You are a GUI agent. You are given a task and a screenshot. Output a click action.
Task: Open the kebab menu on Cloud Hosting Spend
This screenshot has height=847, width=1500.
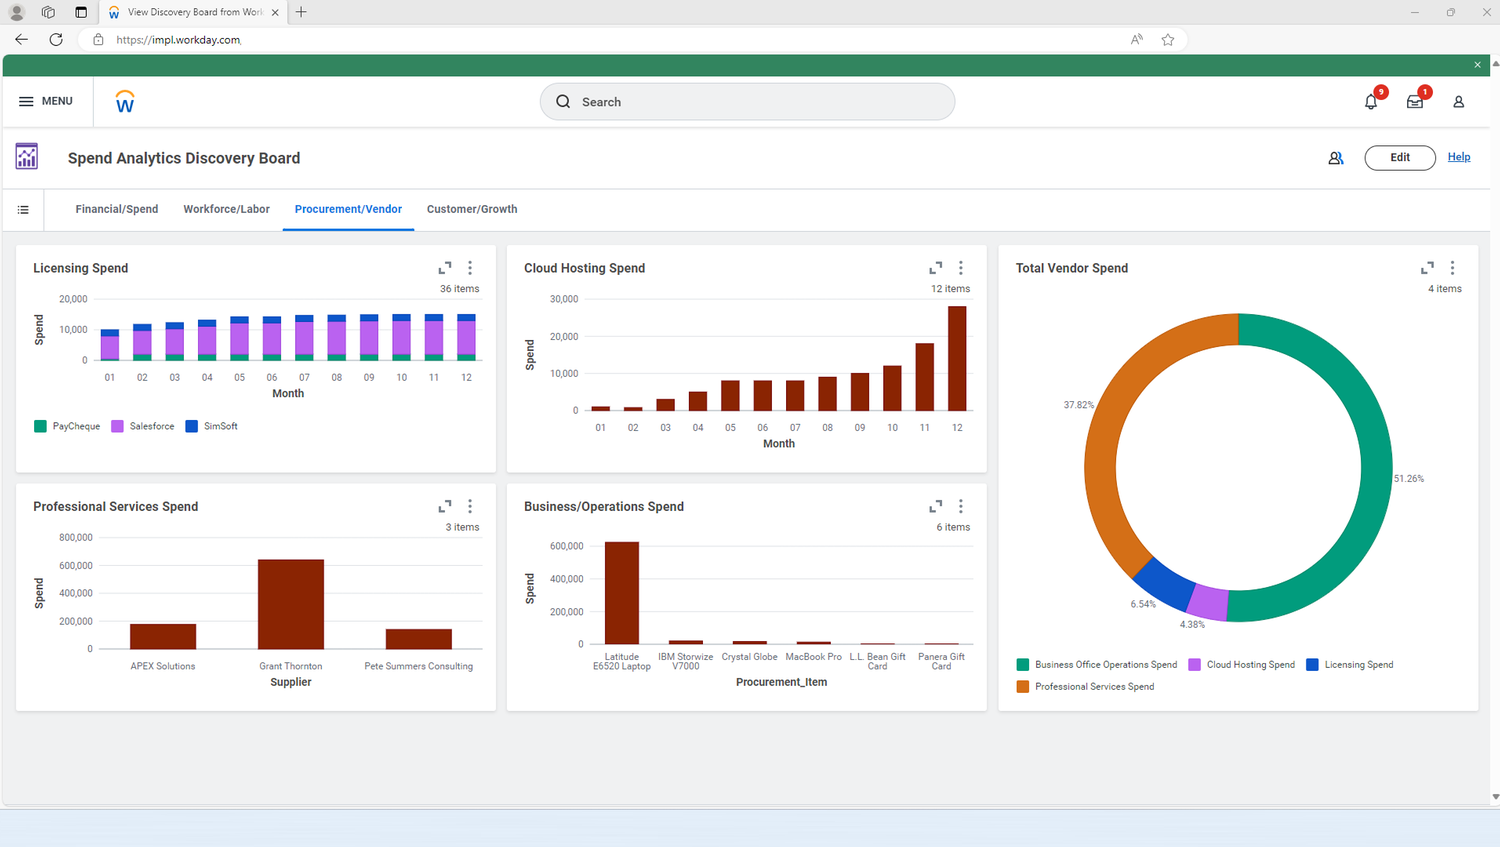(x=960, y=268)
